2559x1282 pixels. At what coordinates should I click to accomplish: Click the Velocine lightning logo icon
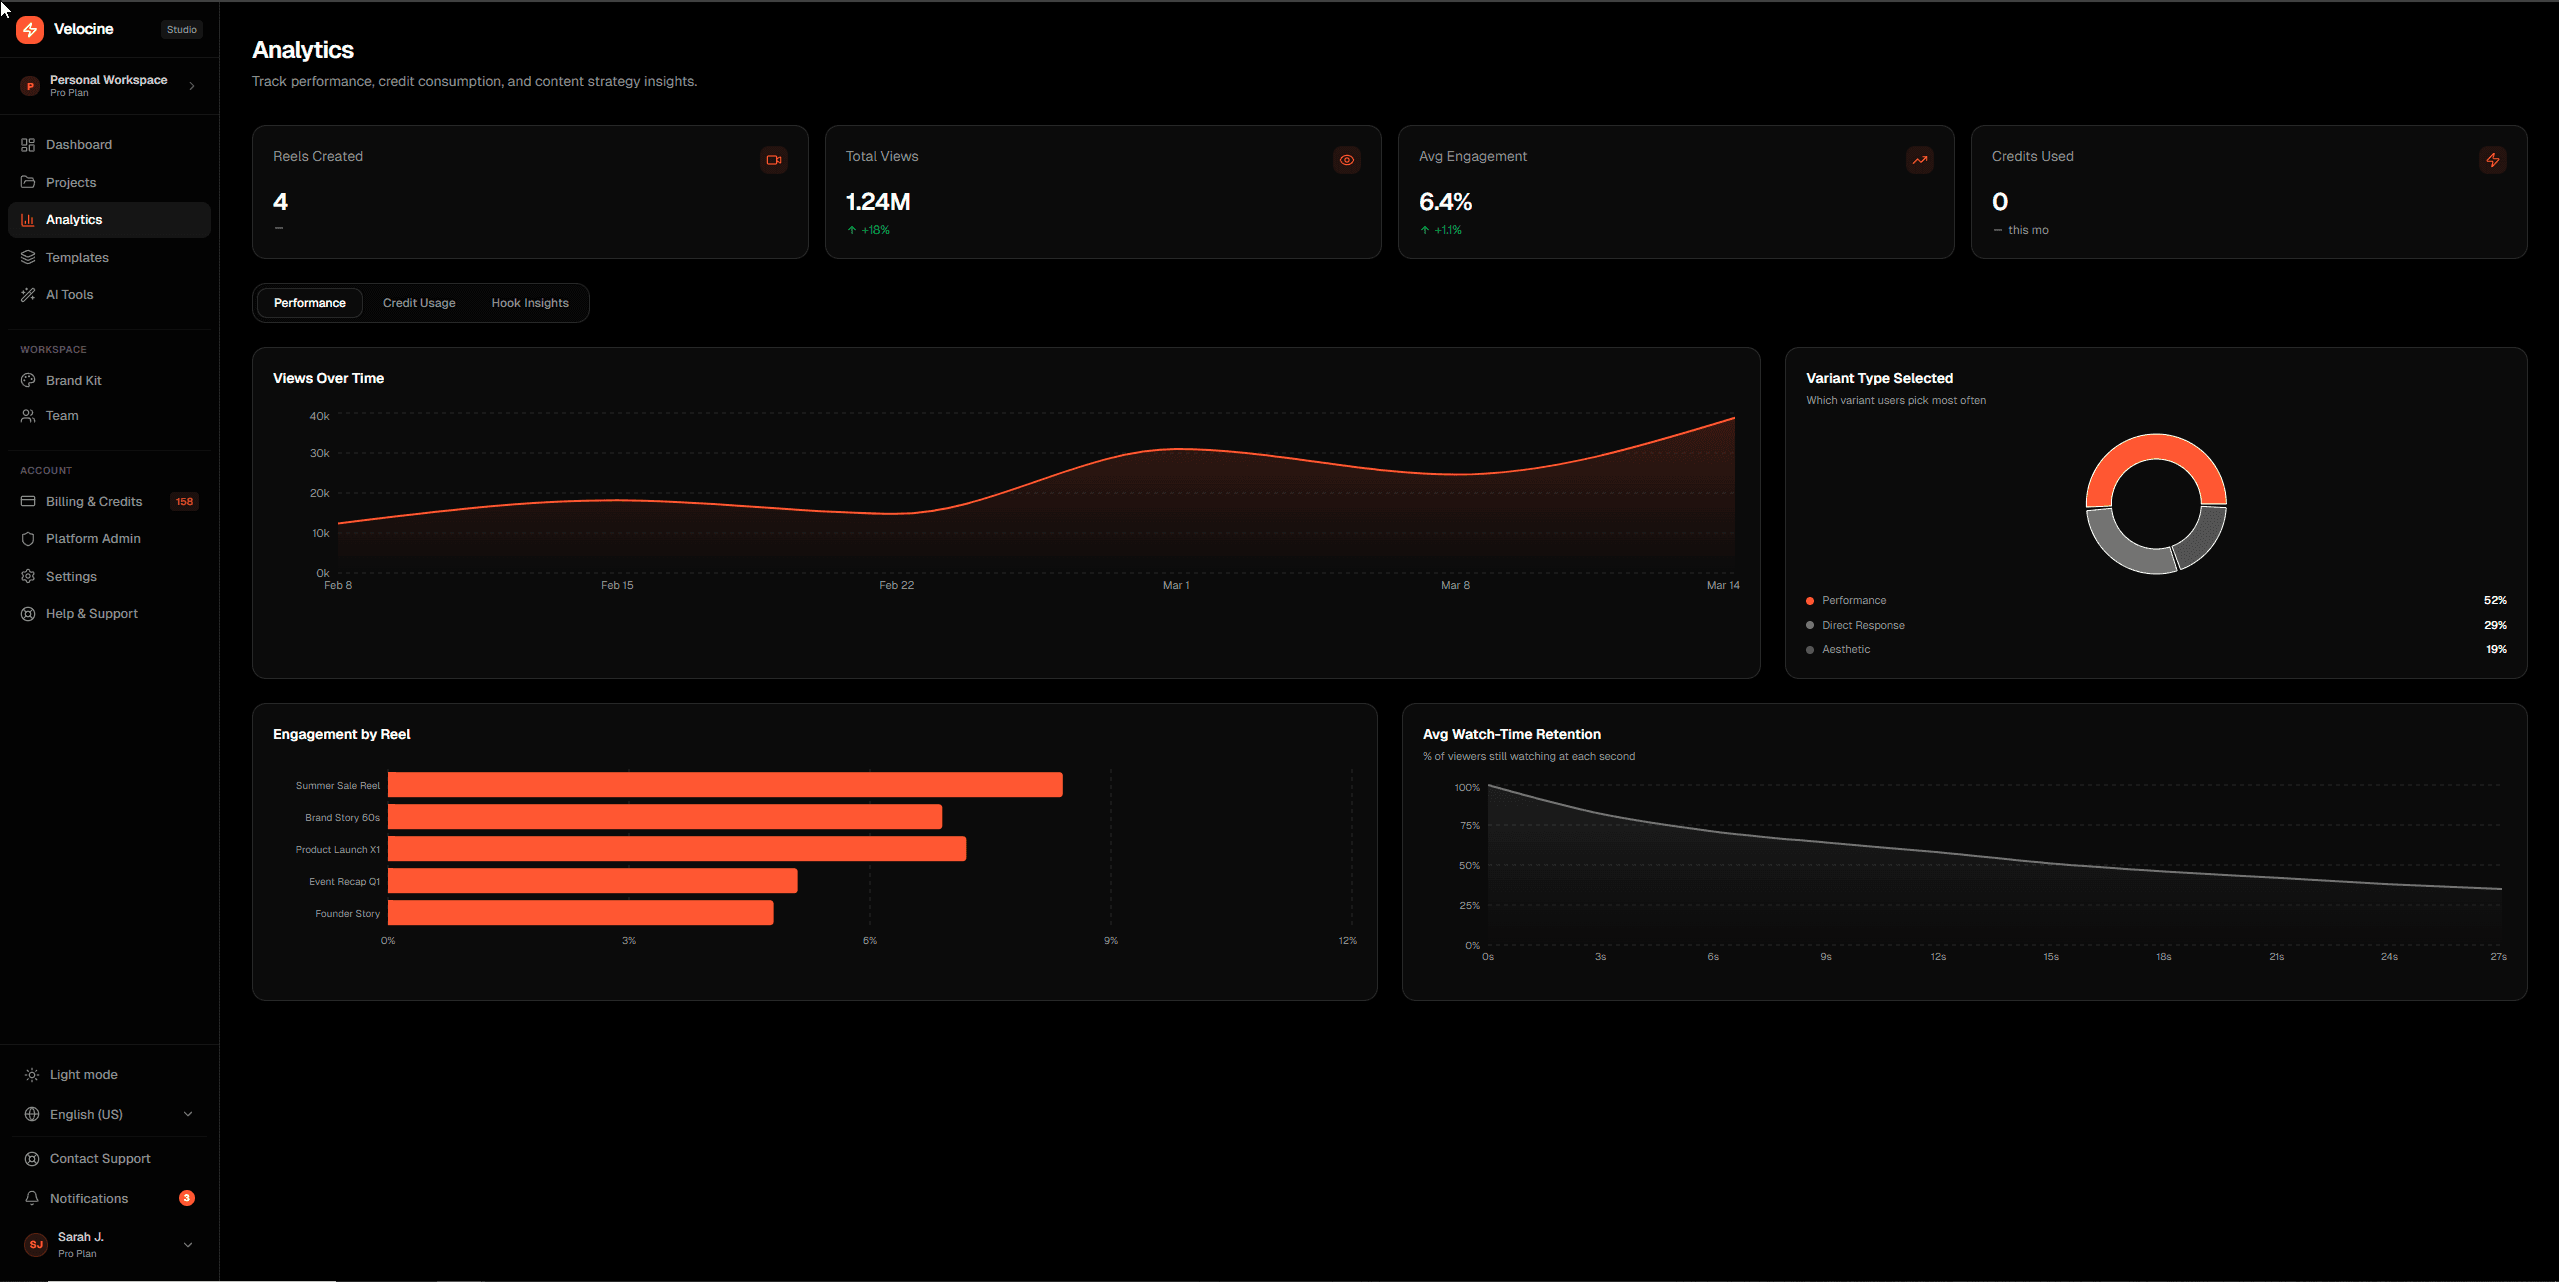pyautogui.click(x=30, y=30)
